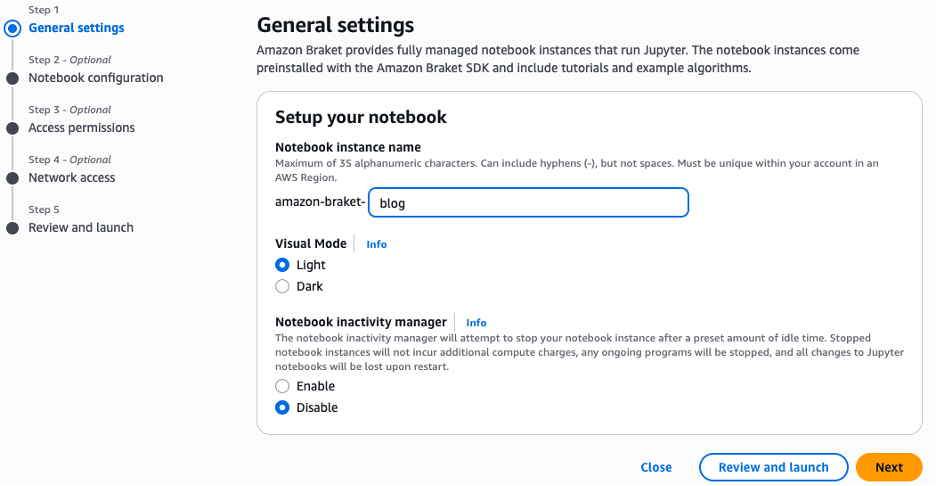Go to Notebook configuration step
Screen dimensions: 936x486
coord(96,78)
